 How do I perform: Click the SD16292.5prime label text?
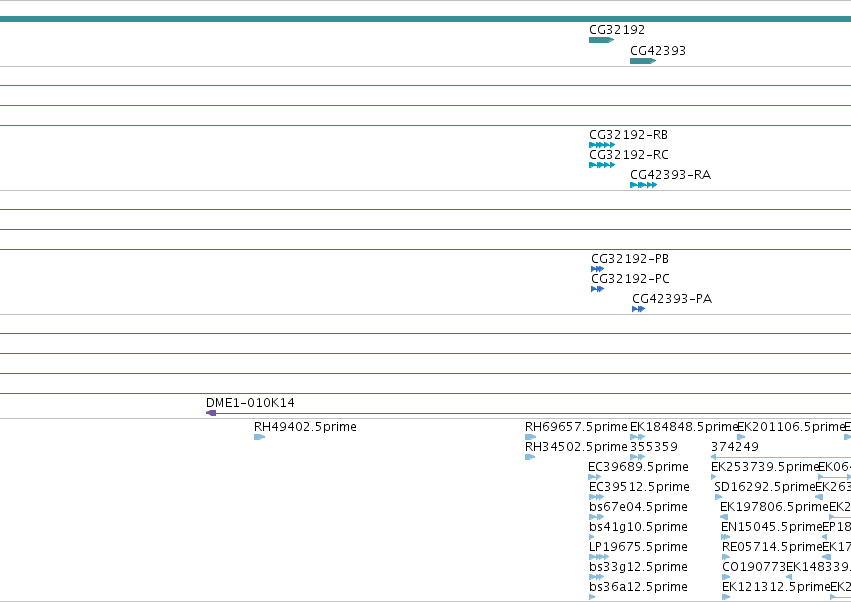click(765, 487)
